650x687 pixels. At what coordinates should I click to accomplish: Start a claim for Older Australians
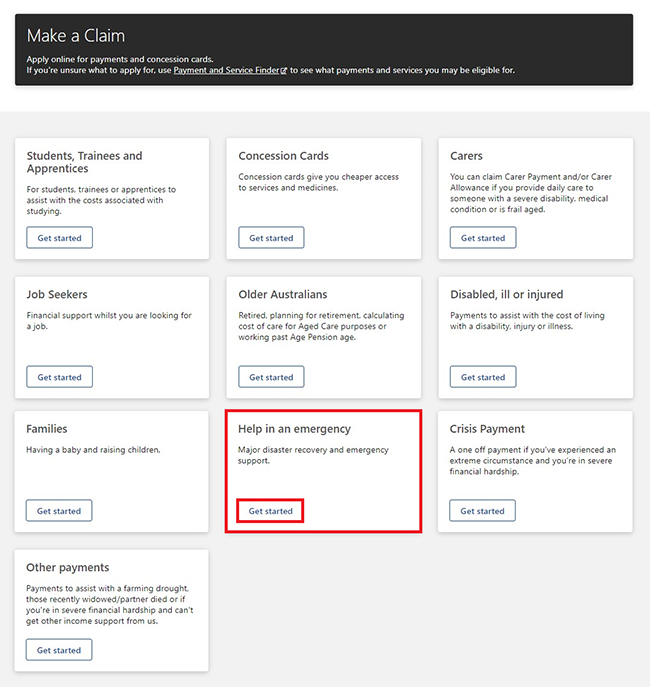271,377
